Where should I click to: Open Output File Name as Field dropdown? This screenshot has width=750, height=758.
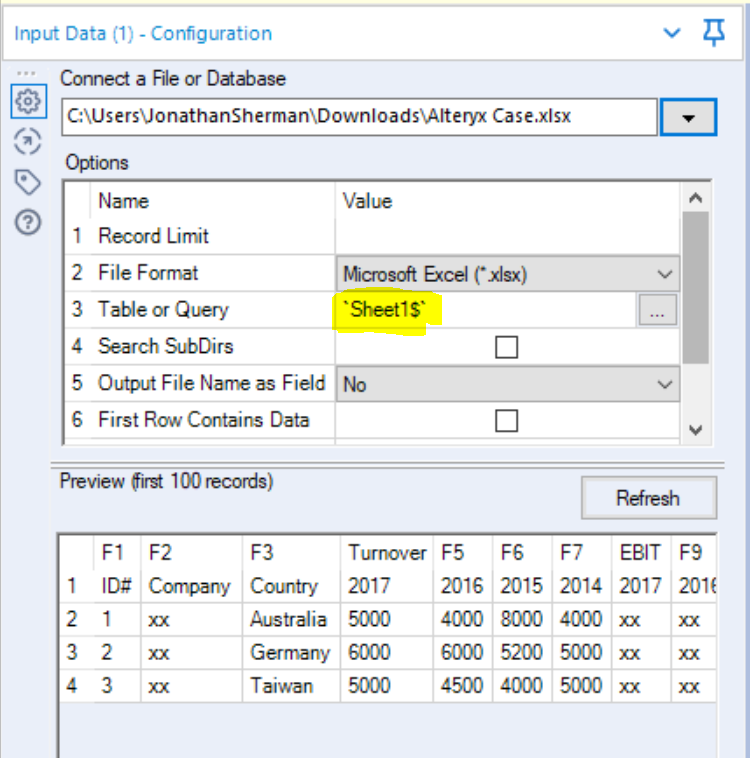pos(507,384)
